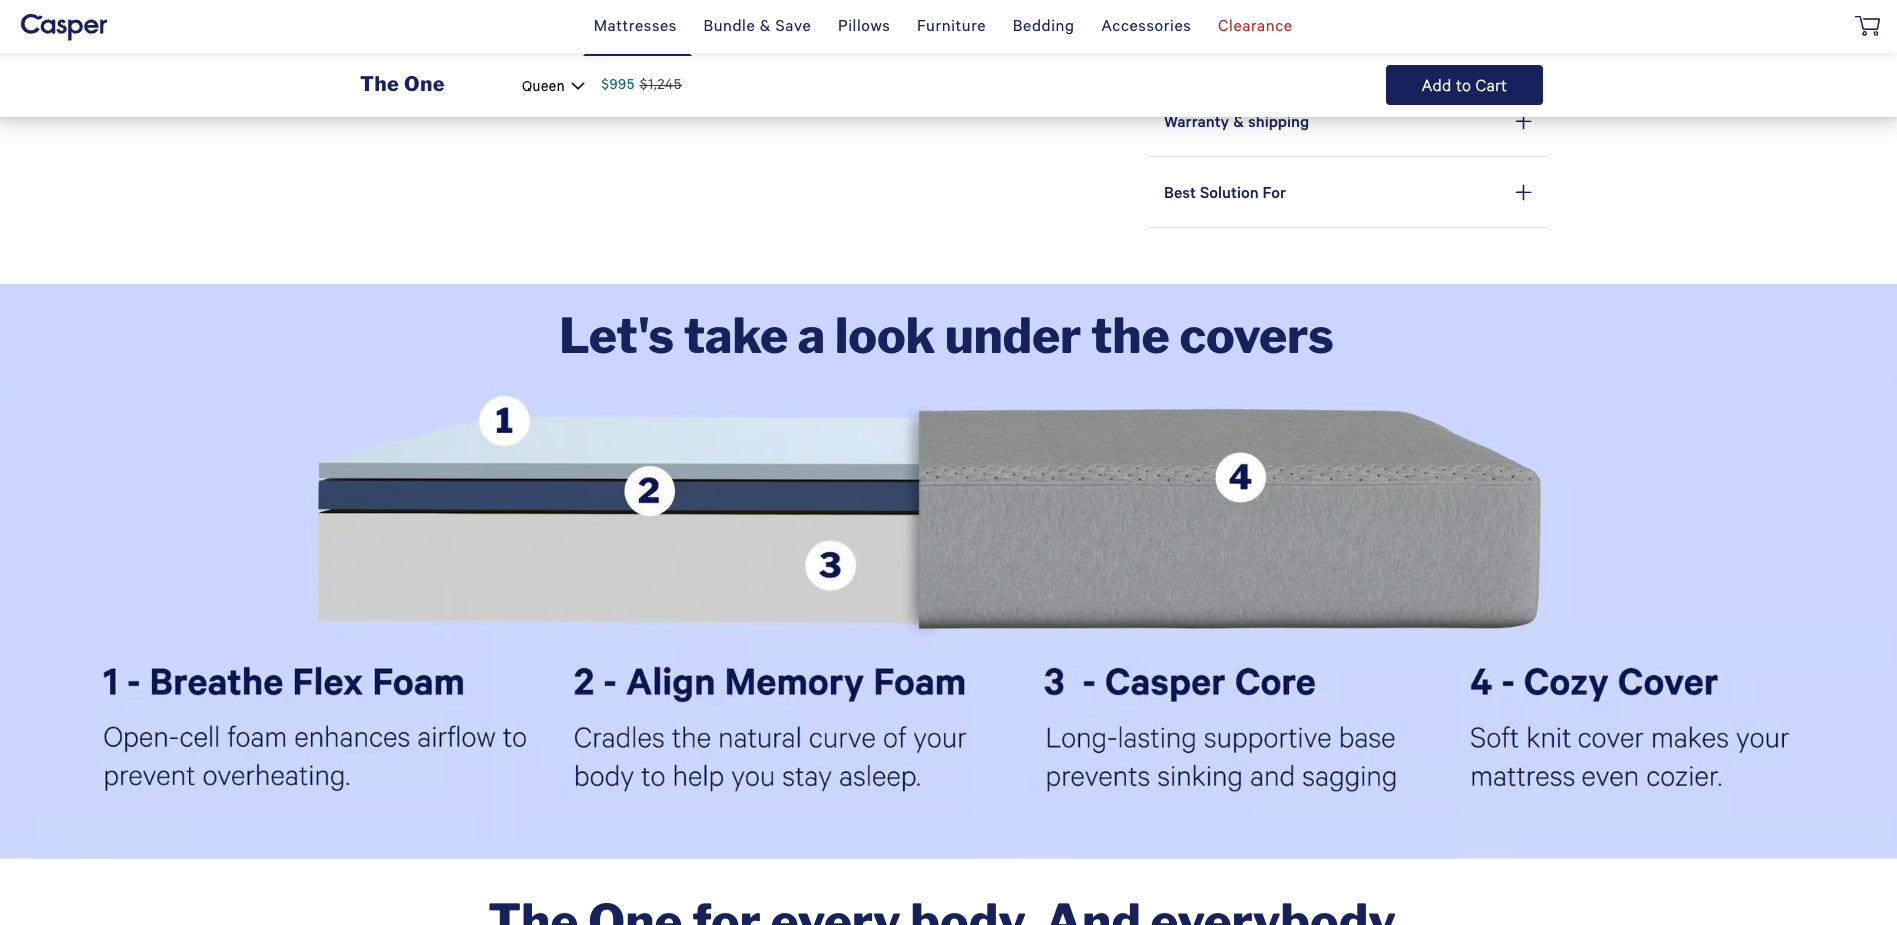Image resolution: width=1897 pixels, height=925 pixels.
Task: Open the Queen size dropdown
Action: click(x=552, y=86)
